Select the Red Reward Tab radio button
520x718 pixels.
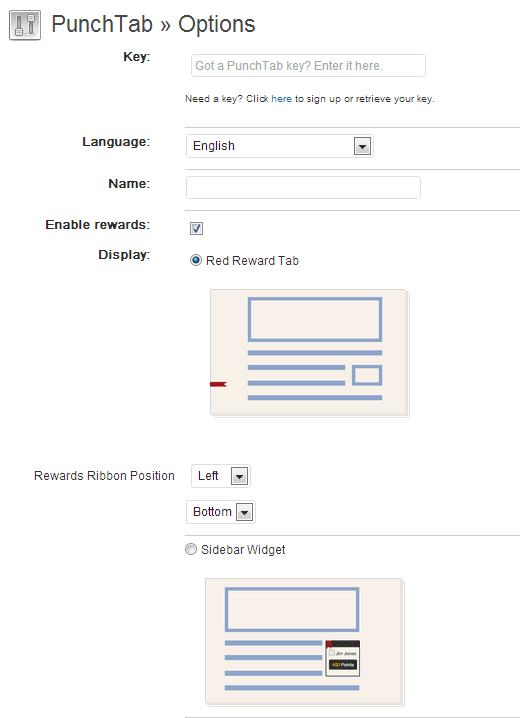pyautogui.click(x=196, y=260)
